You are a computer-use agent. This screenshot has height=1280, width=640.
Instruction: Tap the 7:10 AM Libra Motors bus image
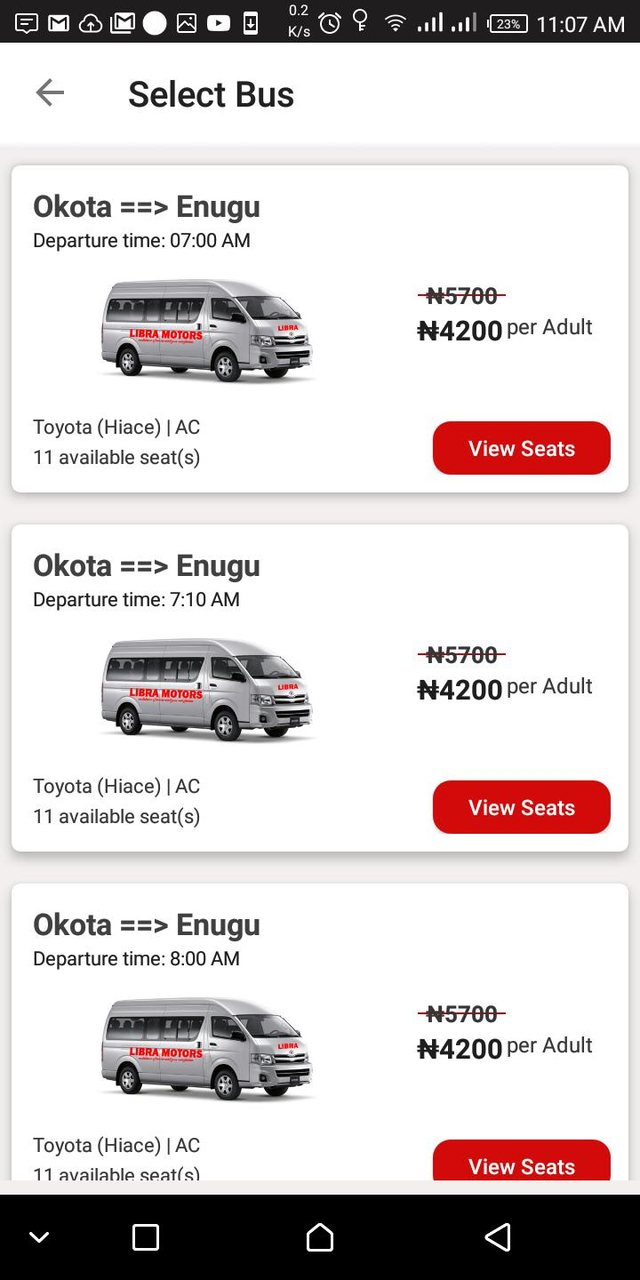[207, 689]
